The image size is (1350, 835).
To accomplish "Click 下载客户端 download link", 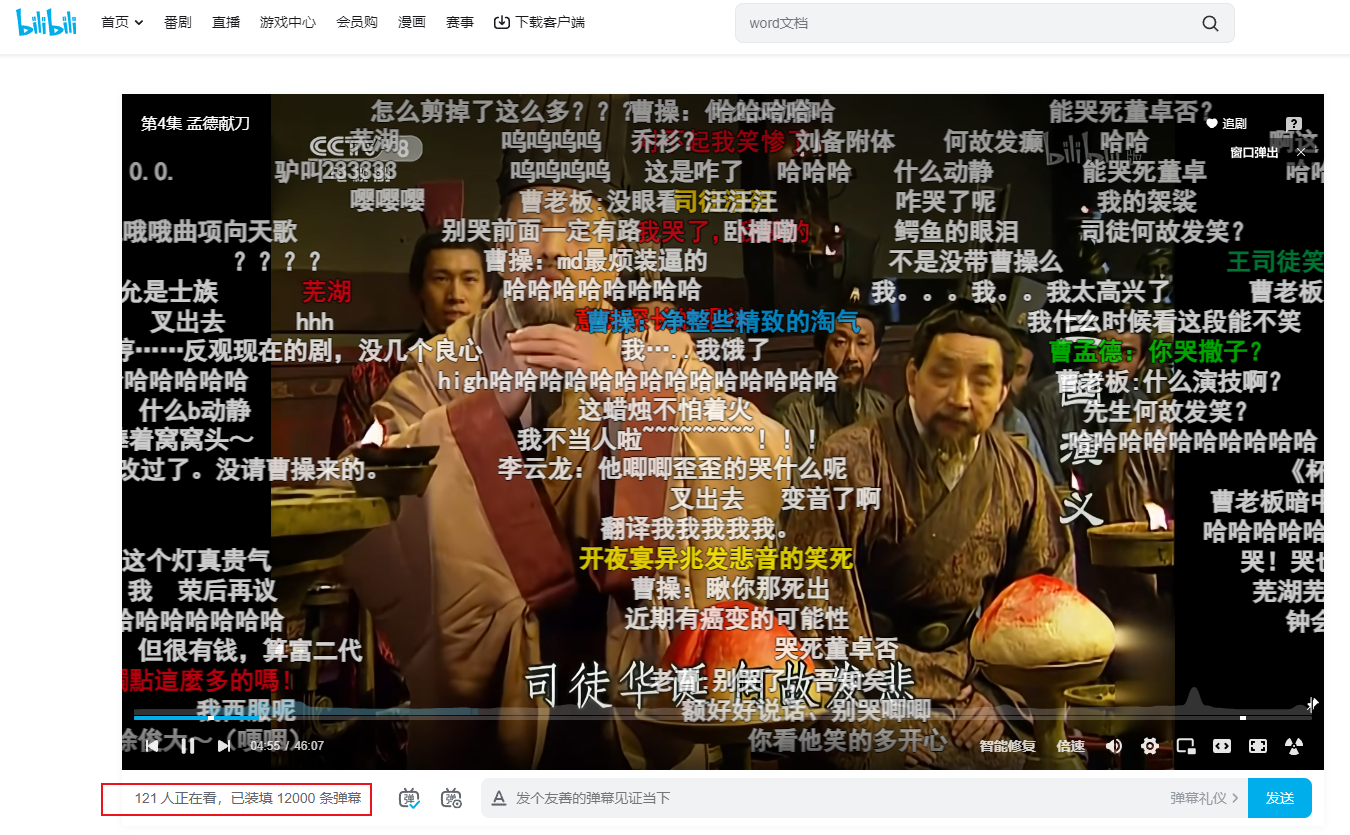I will tap(539, 22).
